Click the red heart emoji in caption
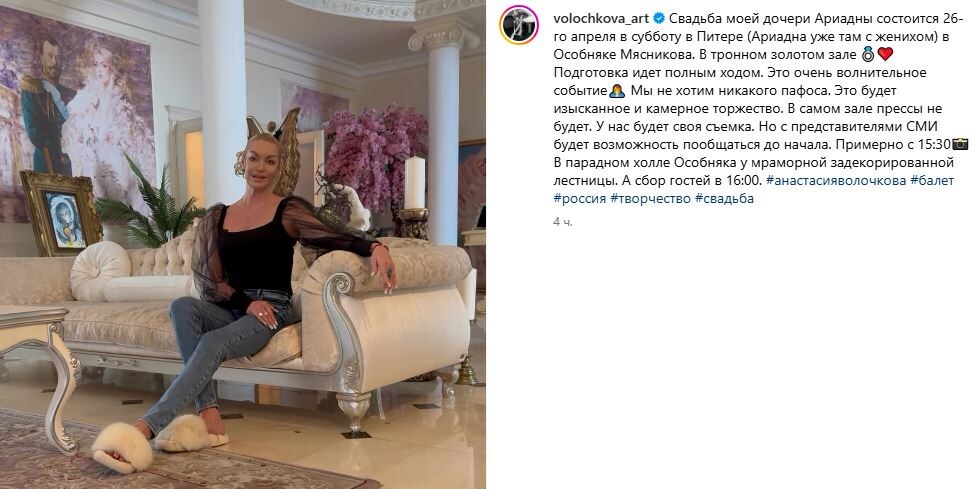This screenshot has width=975, height=489. point(885,55)
